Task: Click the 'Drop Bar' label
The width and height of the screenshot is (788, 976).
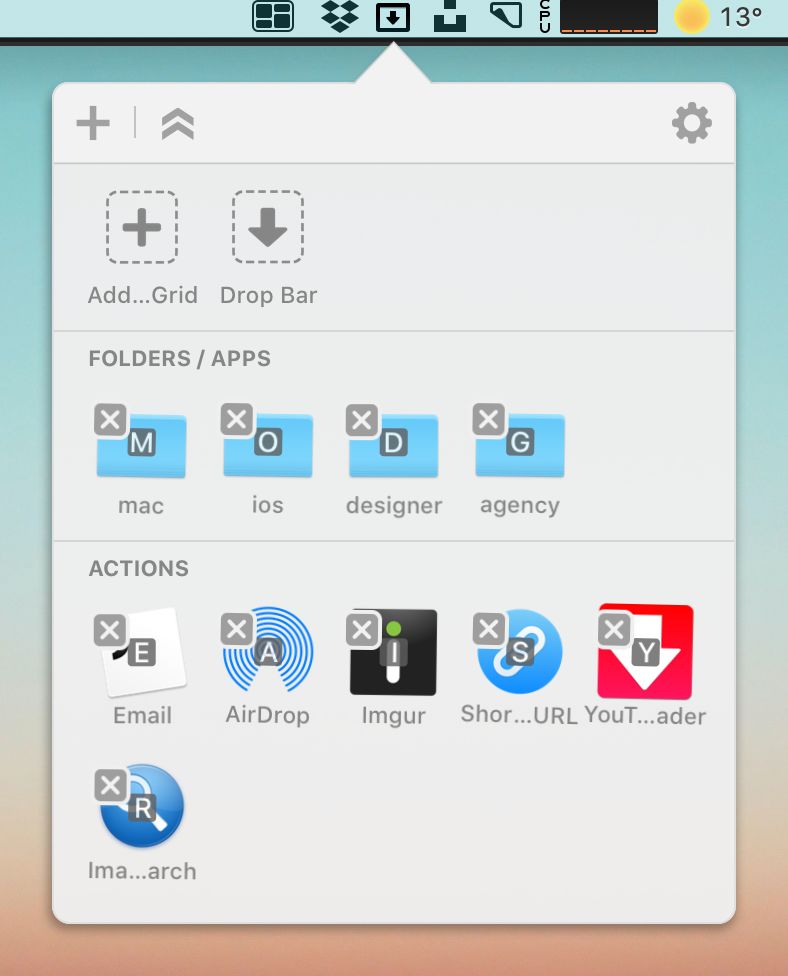Action: (x=268, y=295)
